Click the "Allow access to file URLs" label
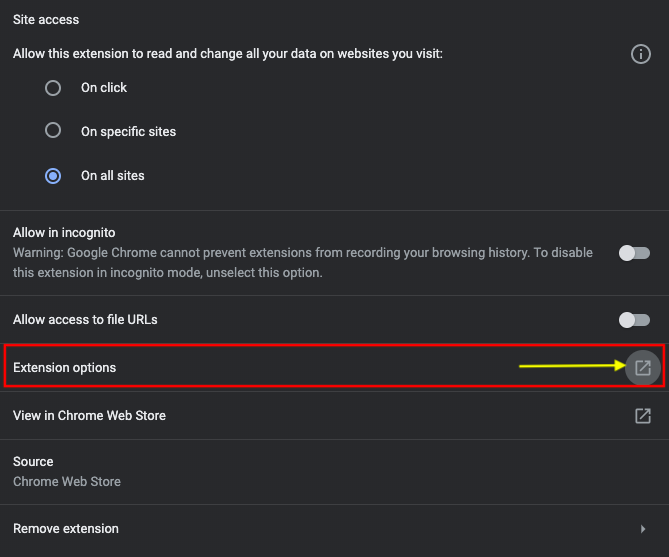 coord(85,320)
